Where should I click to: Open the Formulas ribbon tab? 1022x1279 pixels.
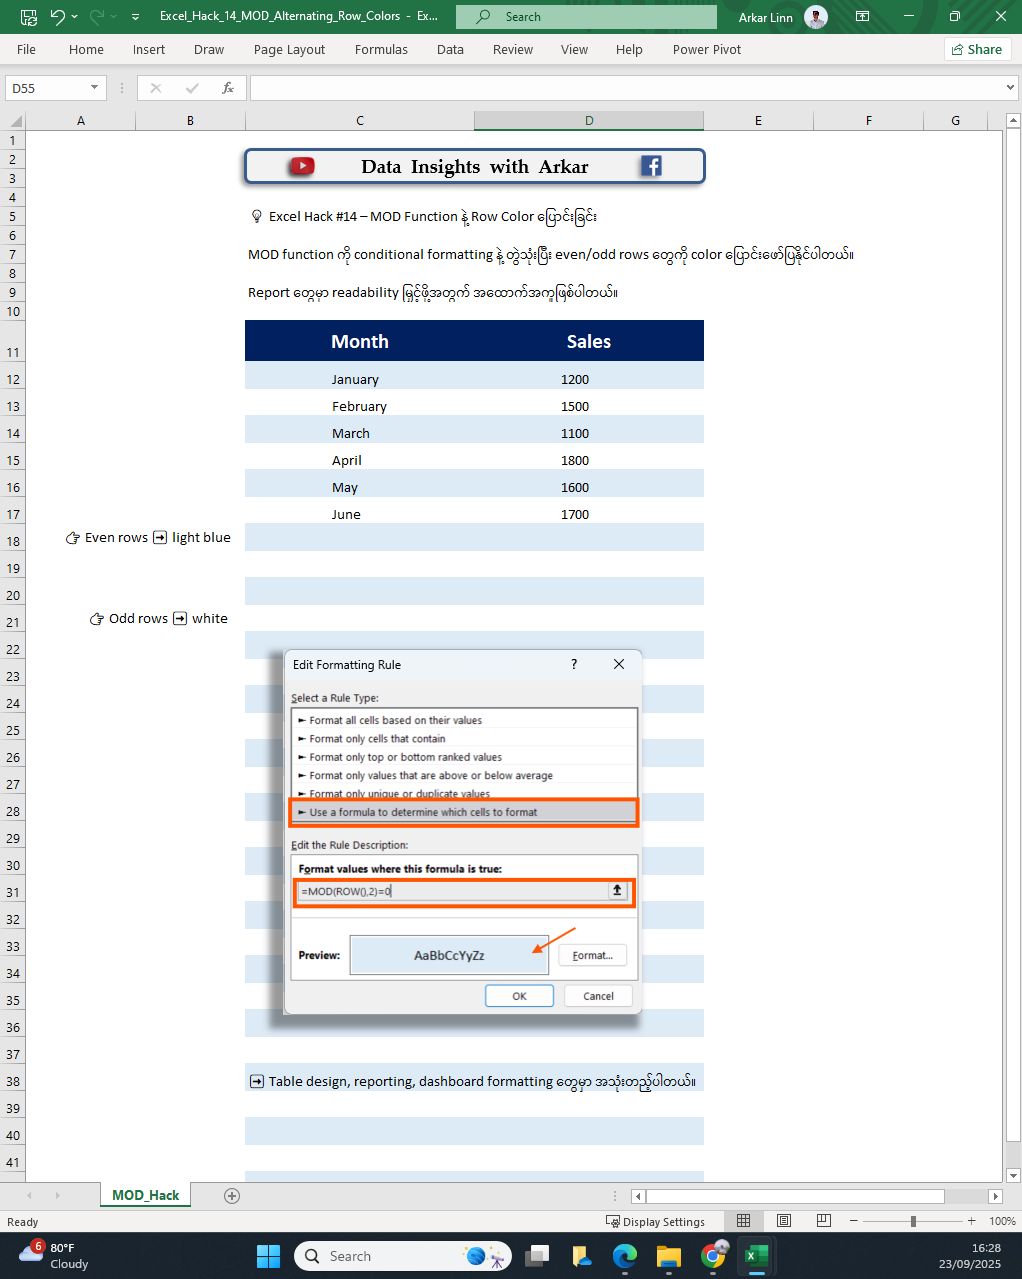381,49
